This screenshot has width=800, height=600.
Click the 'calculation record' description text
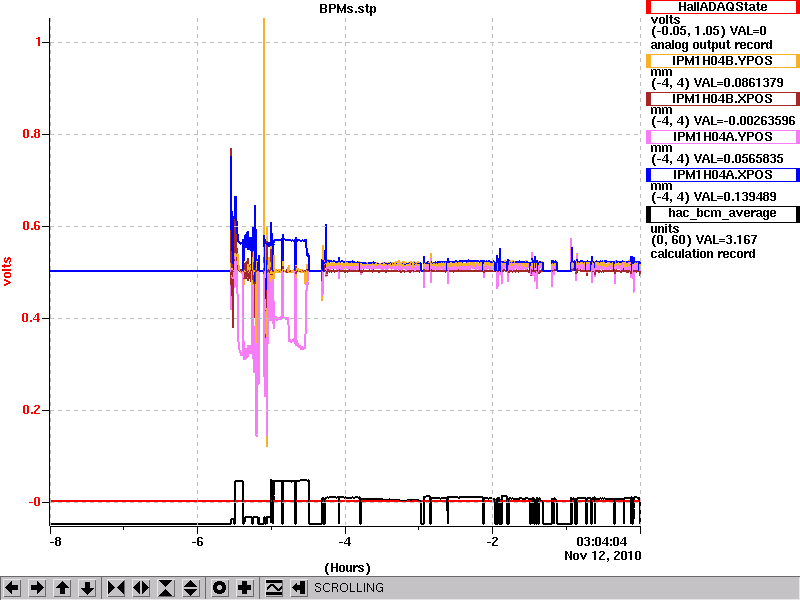(703, 254)
